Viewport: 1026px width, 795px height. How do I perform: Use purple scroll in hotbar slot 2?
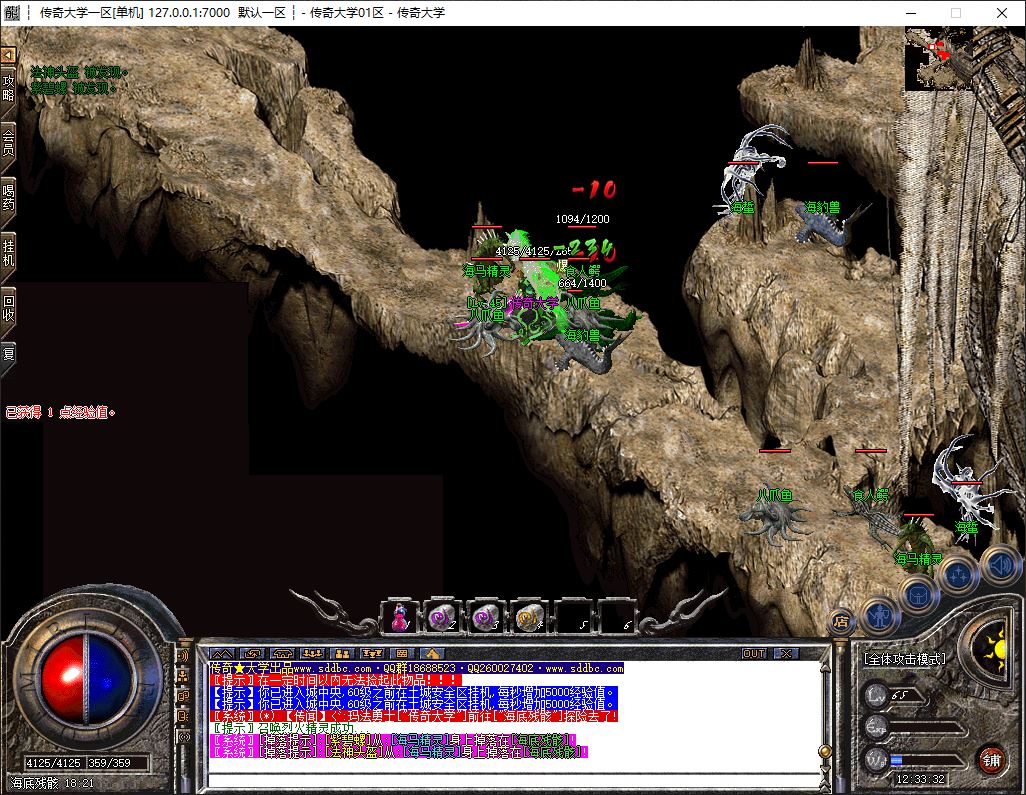click(442, 616)
